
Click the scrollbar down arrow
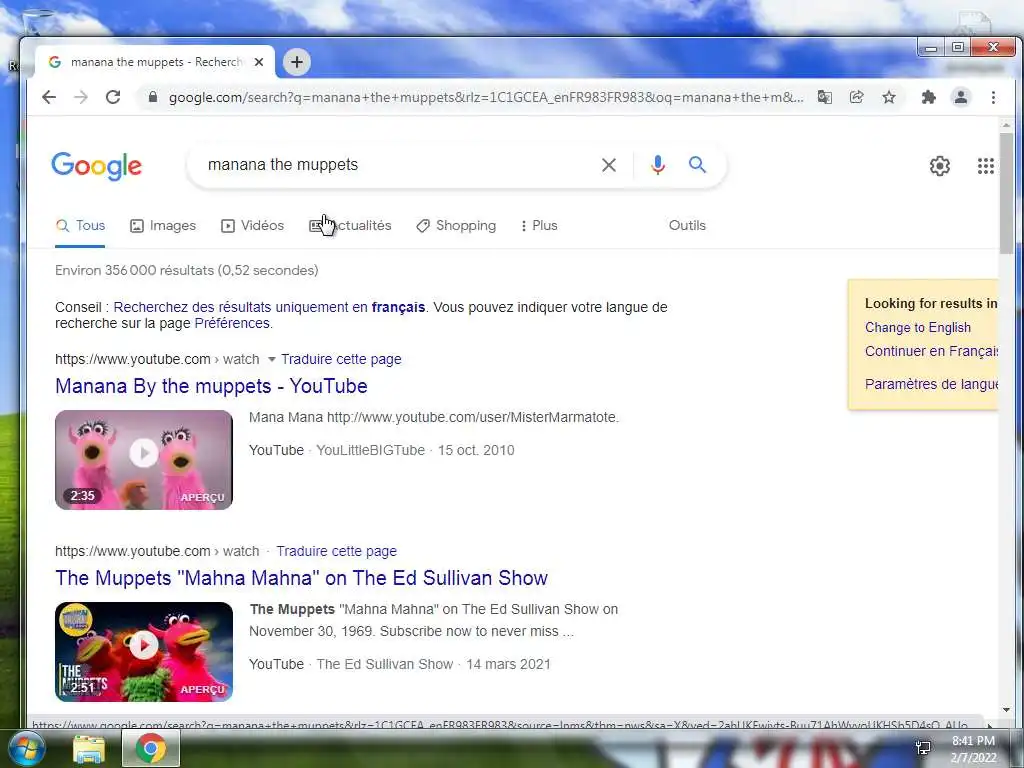click(1006, 709)
